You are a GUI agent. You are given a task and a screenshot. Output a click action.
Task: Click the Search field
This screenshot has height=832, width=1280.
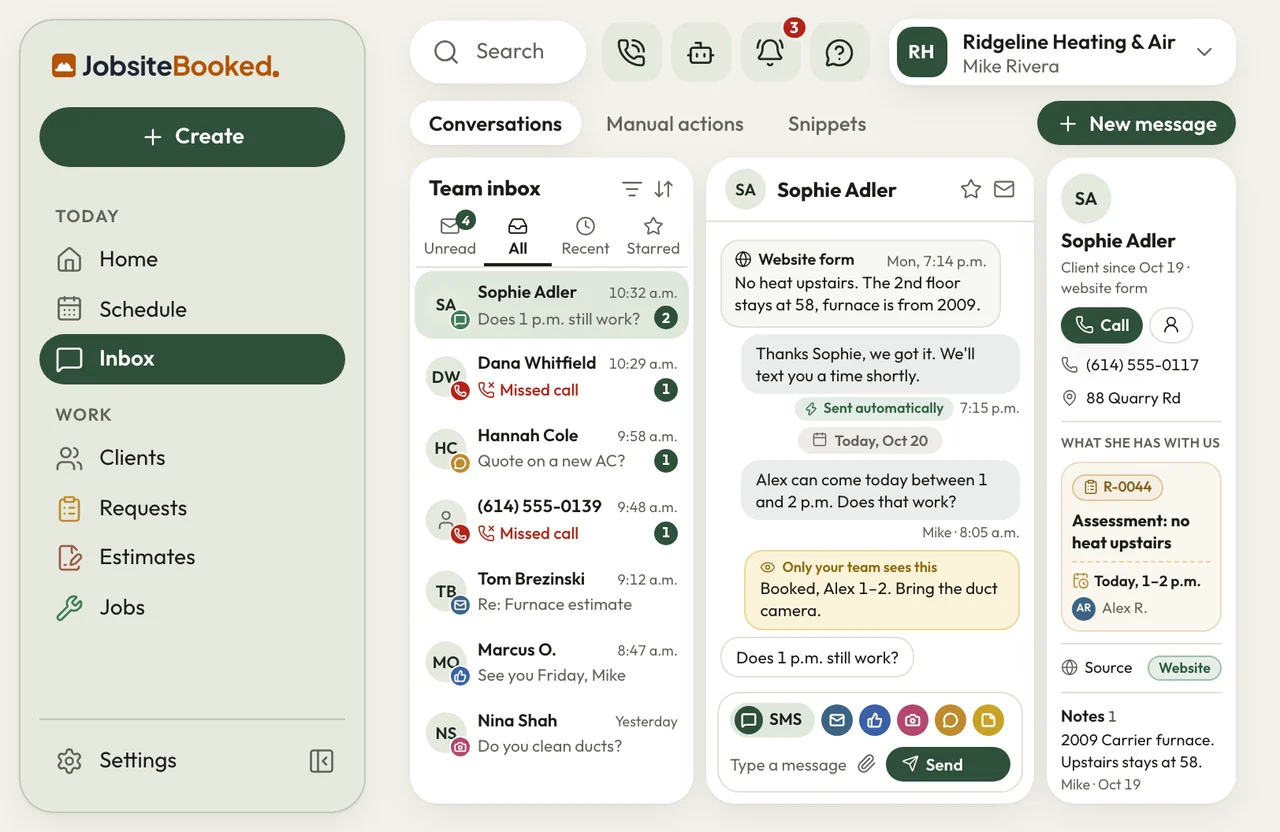pyautogui.click(x=498, y=52)
